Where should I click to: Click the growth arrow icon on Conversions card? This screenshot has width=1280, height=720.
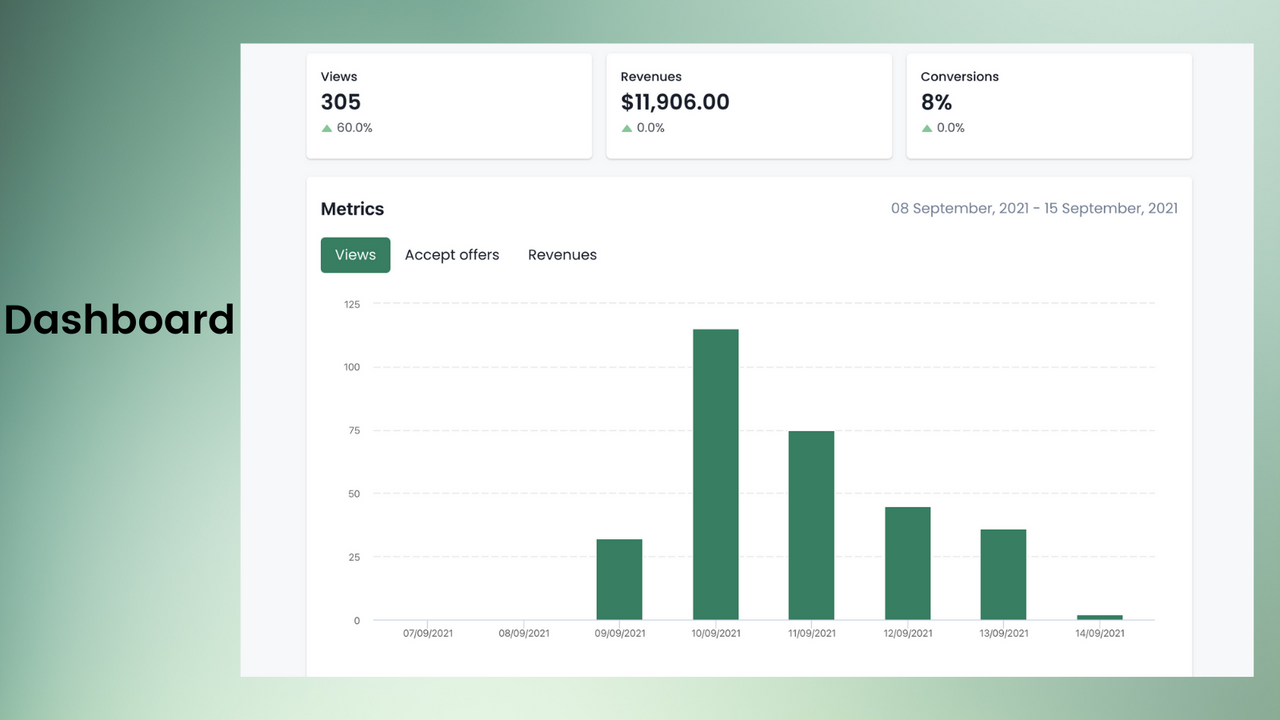(x=927, y=127)
